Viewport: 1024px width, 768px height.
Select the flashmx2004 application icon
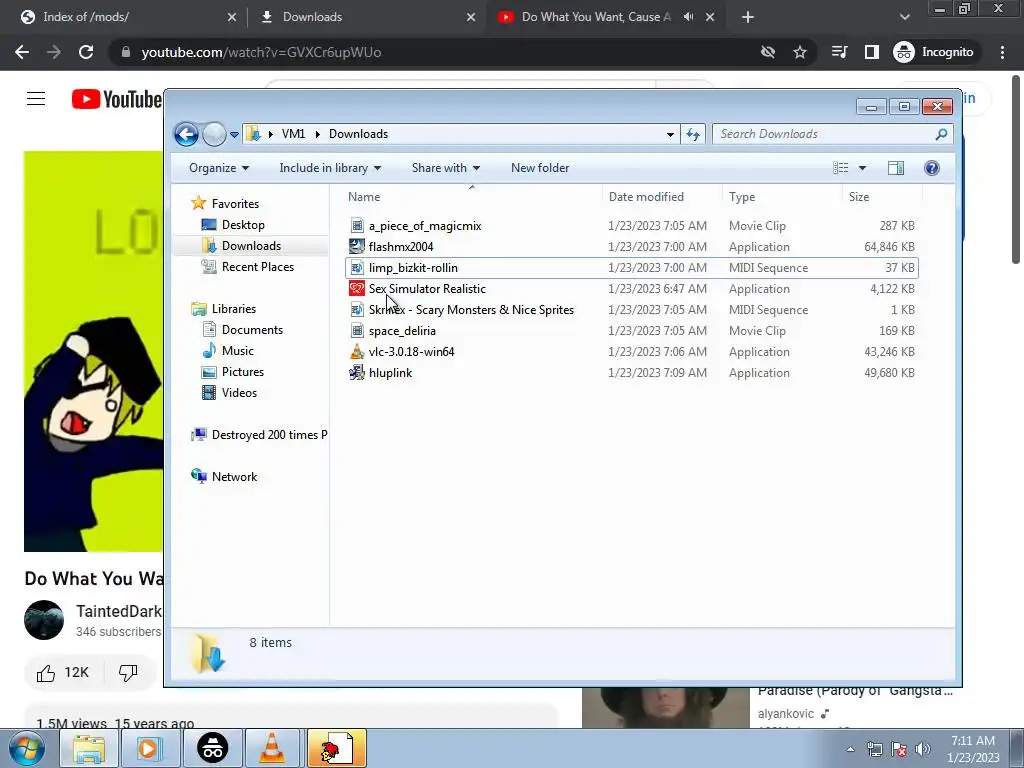[357, 247]
